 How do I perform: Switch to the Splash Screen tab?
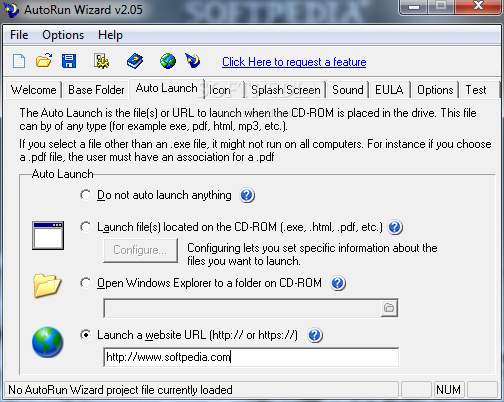pos(286,90)
